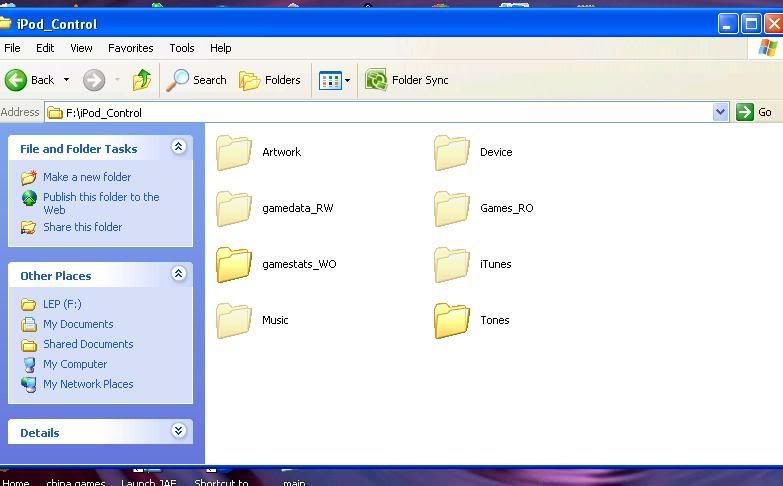Select the Tones folder icon
Viewport: 783px width, 486px height.
452,321
